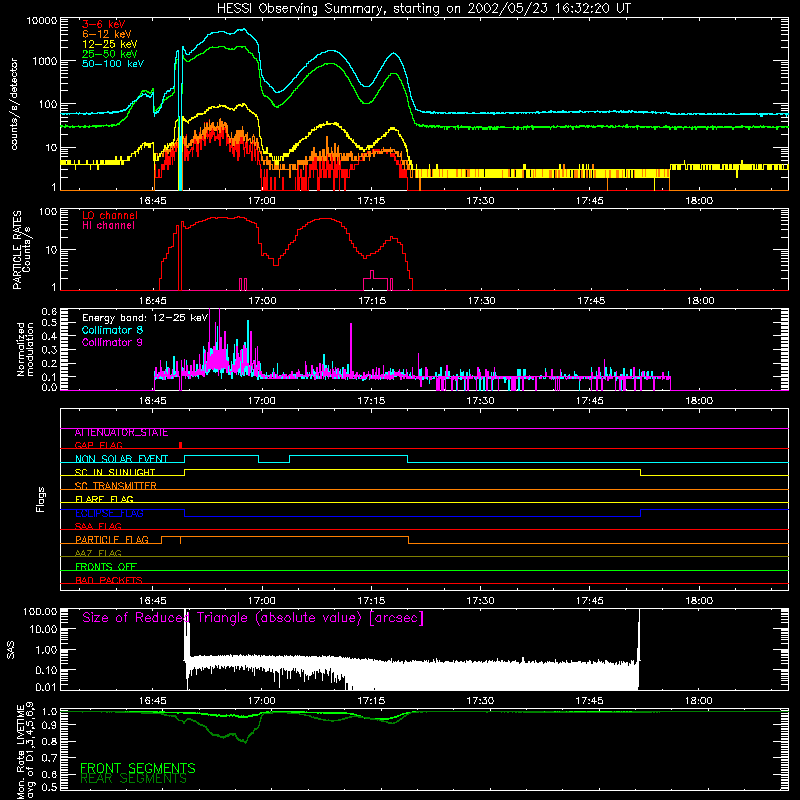Click the FLARE_FLAG label
Image resolution: width=800 pixels, height=800 pixels.
pyautogui.click(x=104, y=499)
